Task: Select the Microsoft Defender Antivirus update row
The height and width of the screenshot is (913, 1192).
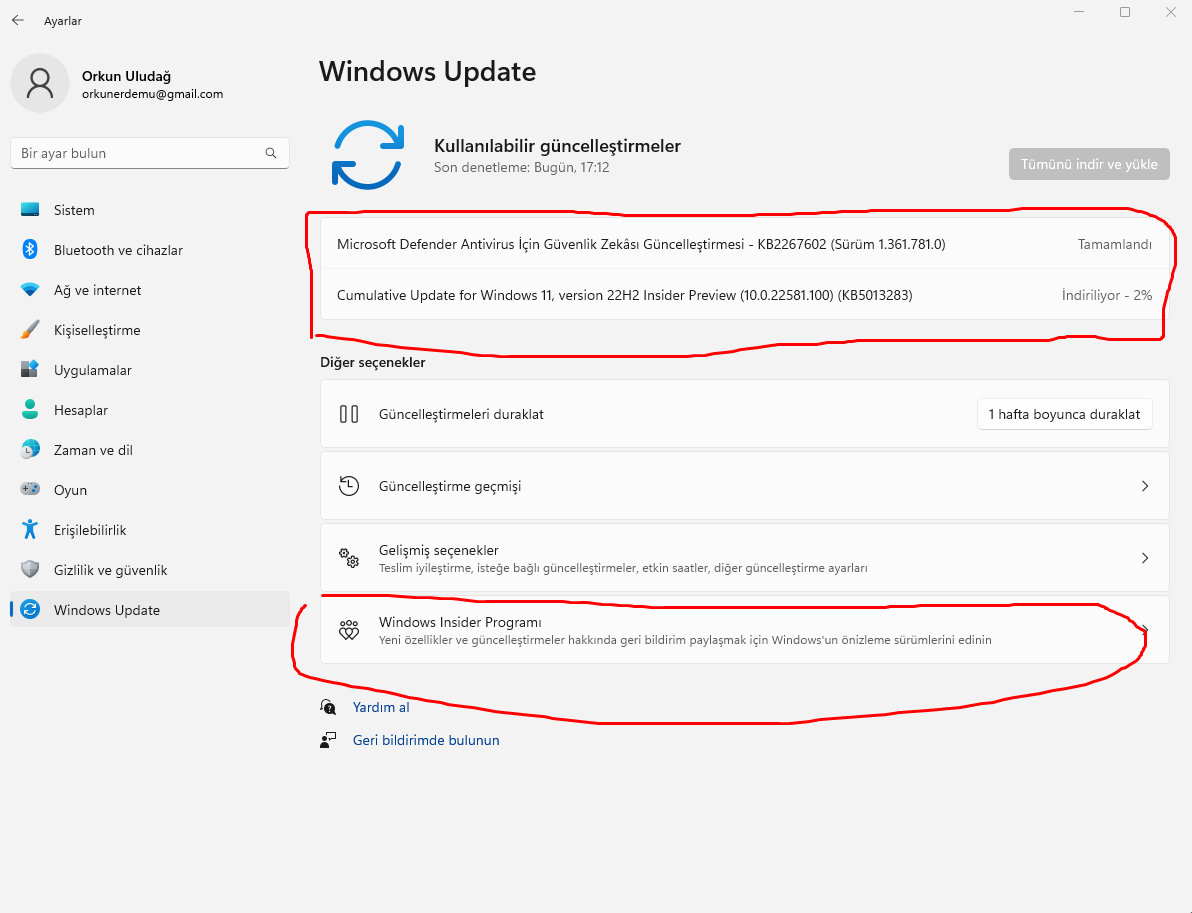Action: point(744,244)
